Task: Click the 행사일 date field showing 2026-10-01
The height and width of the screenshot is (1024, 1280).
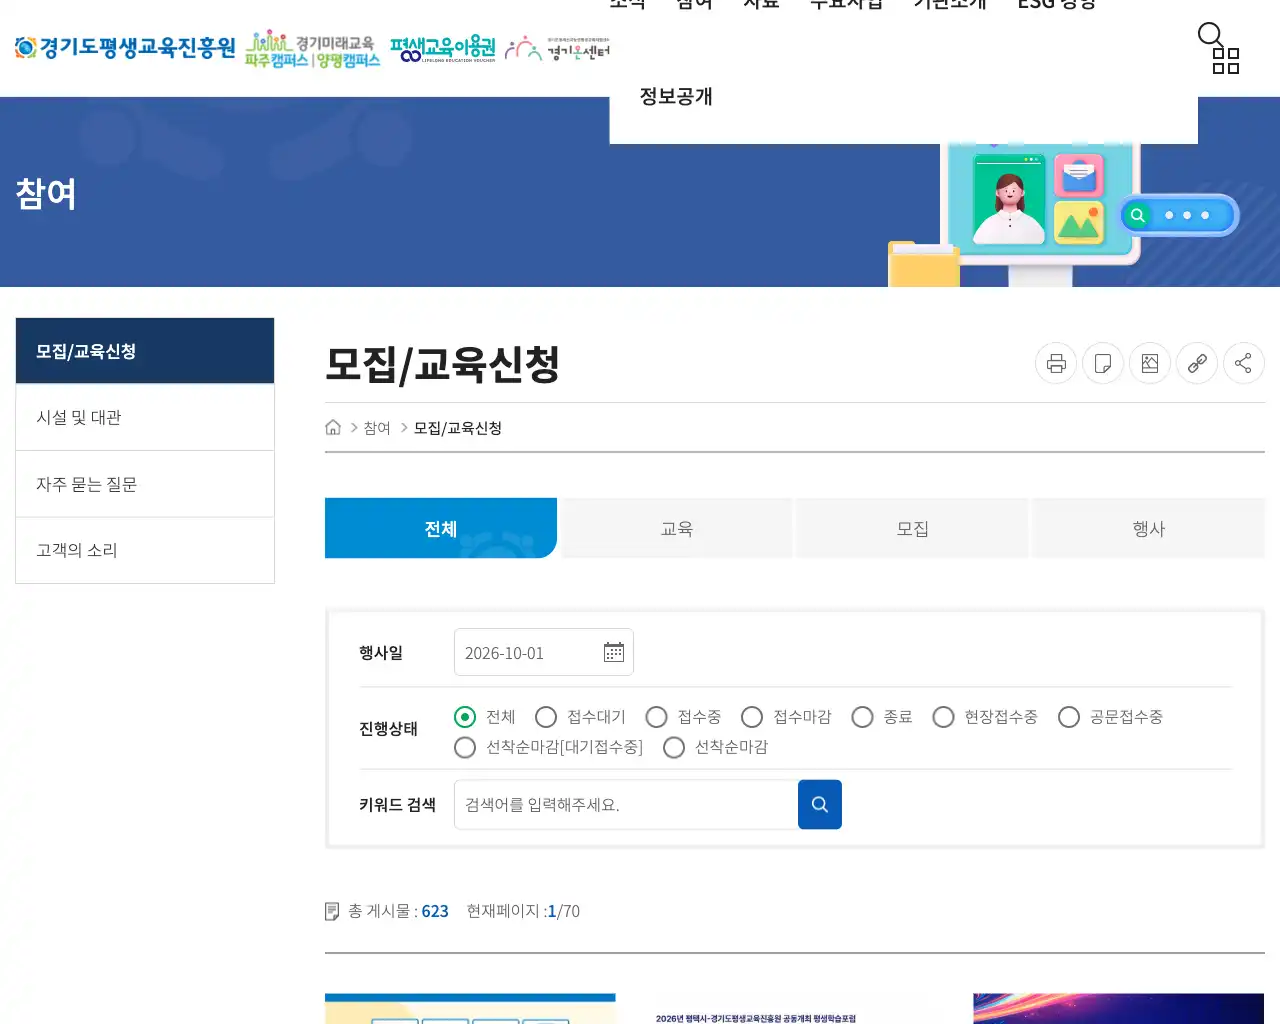Action: [x=544, y=653]
